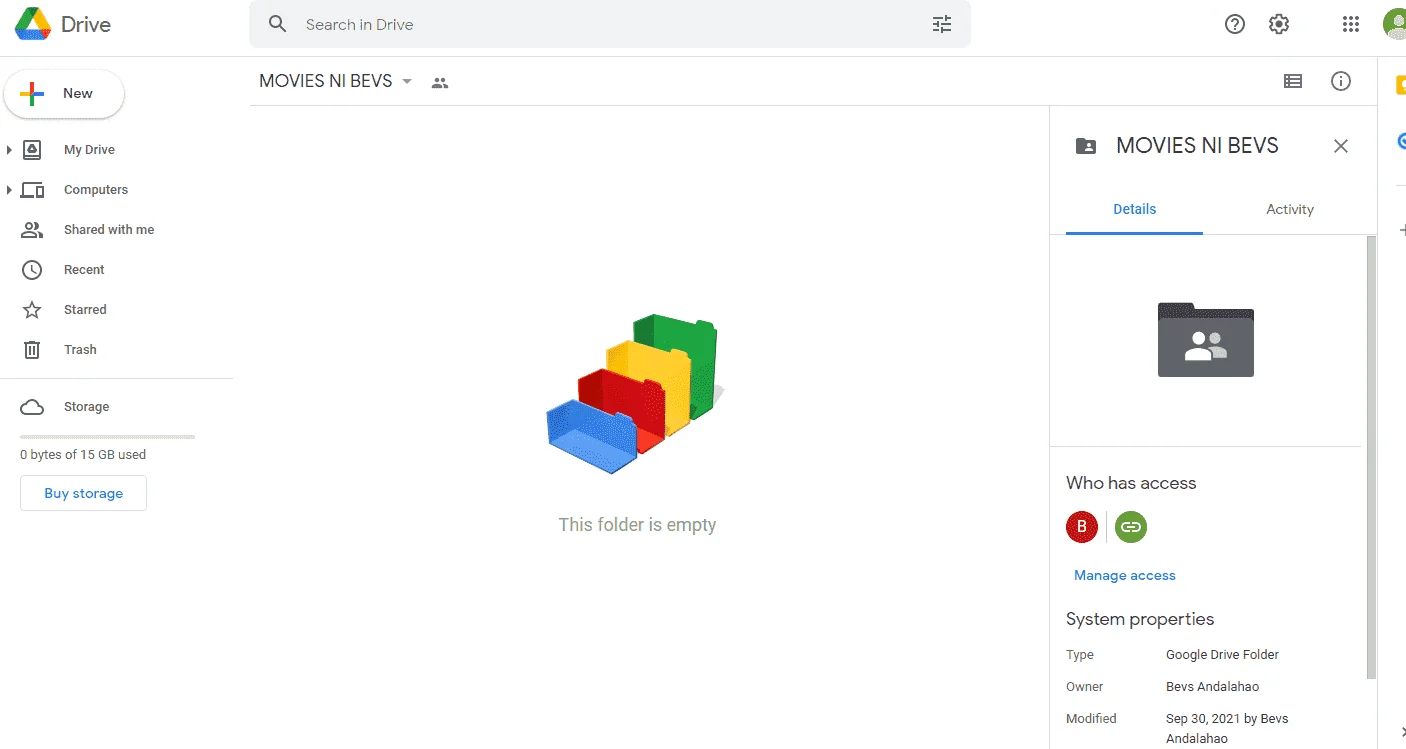Click the owner name Bevs Andalahao
The image size is (1406, 749).
(x=1212, y=687)
